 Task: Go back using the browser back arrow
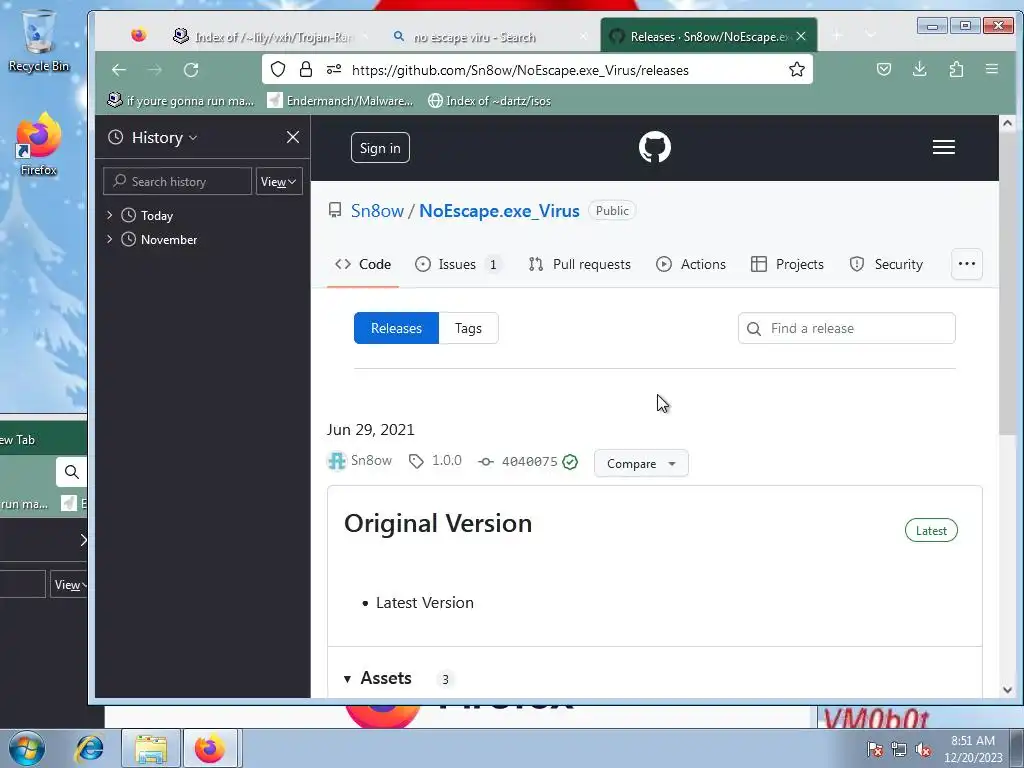click(119, 70)
